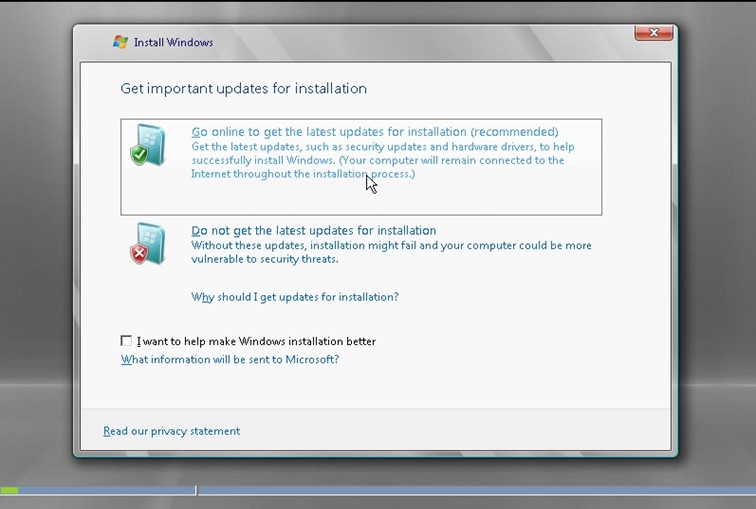Click the green shield update icon
This screenshot has height=509, width=756.
pyautogui.click(x=146, y=146)
